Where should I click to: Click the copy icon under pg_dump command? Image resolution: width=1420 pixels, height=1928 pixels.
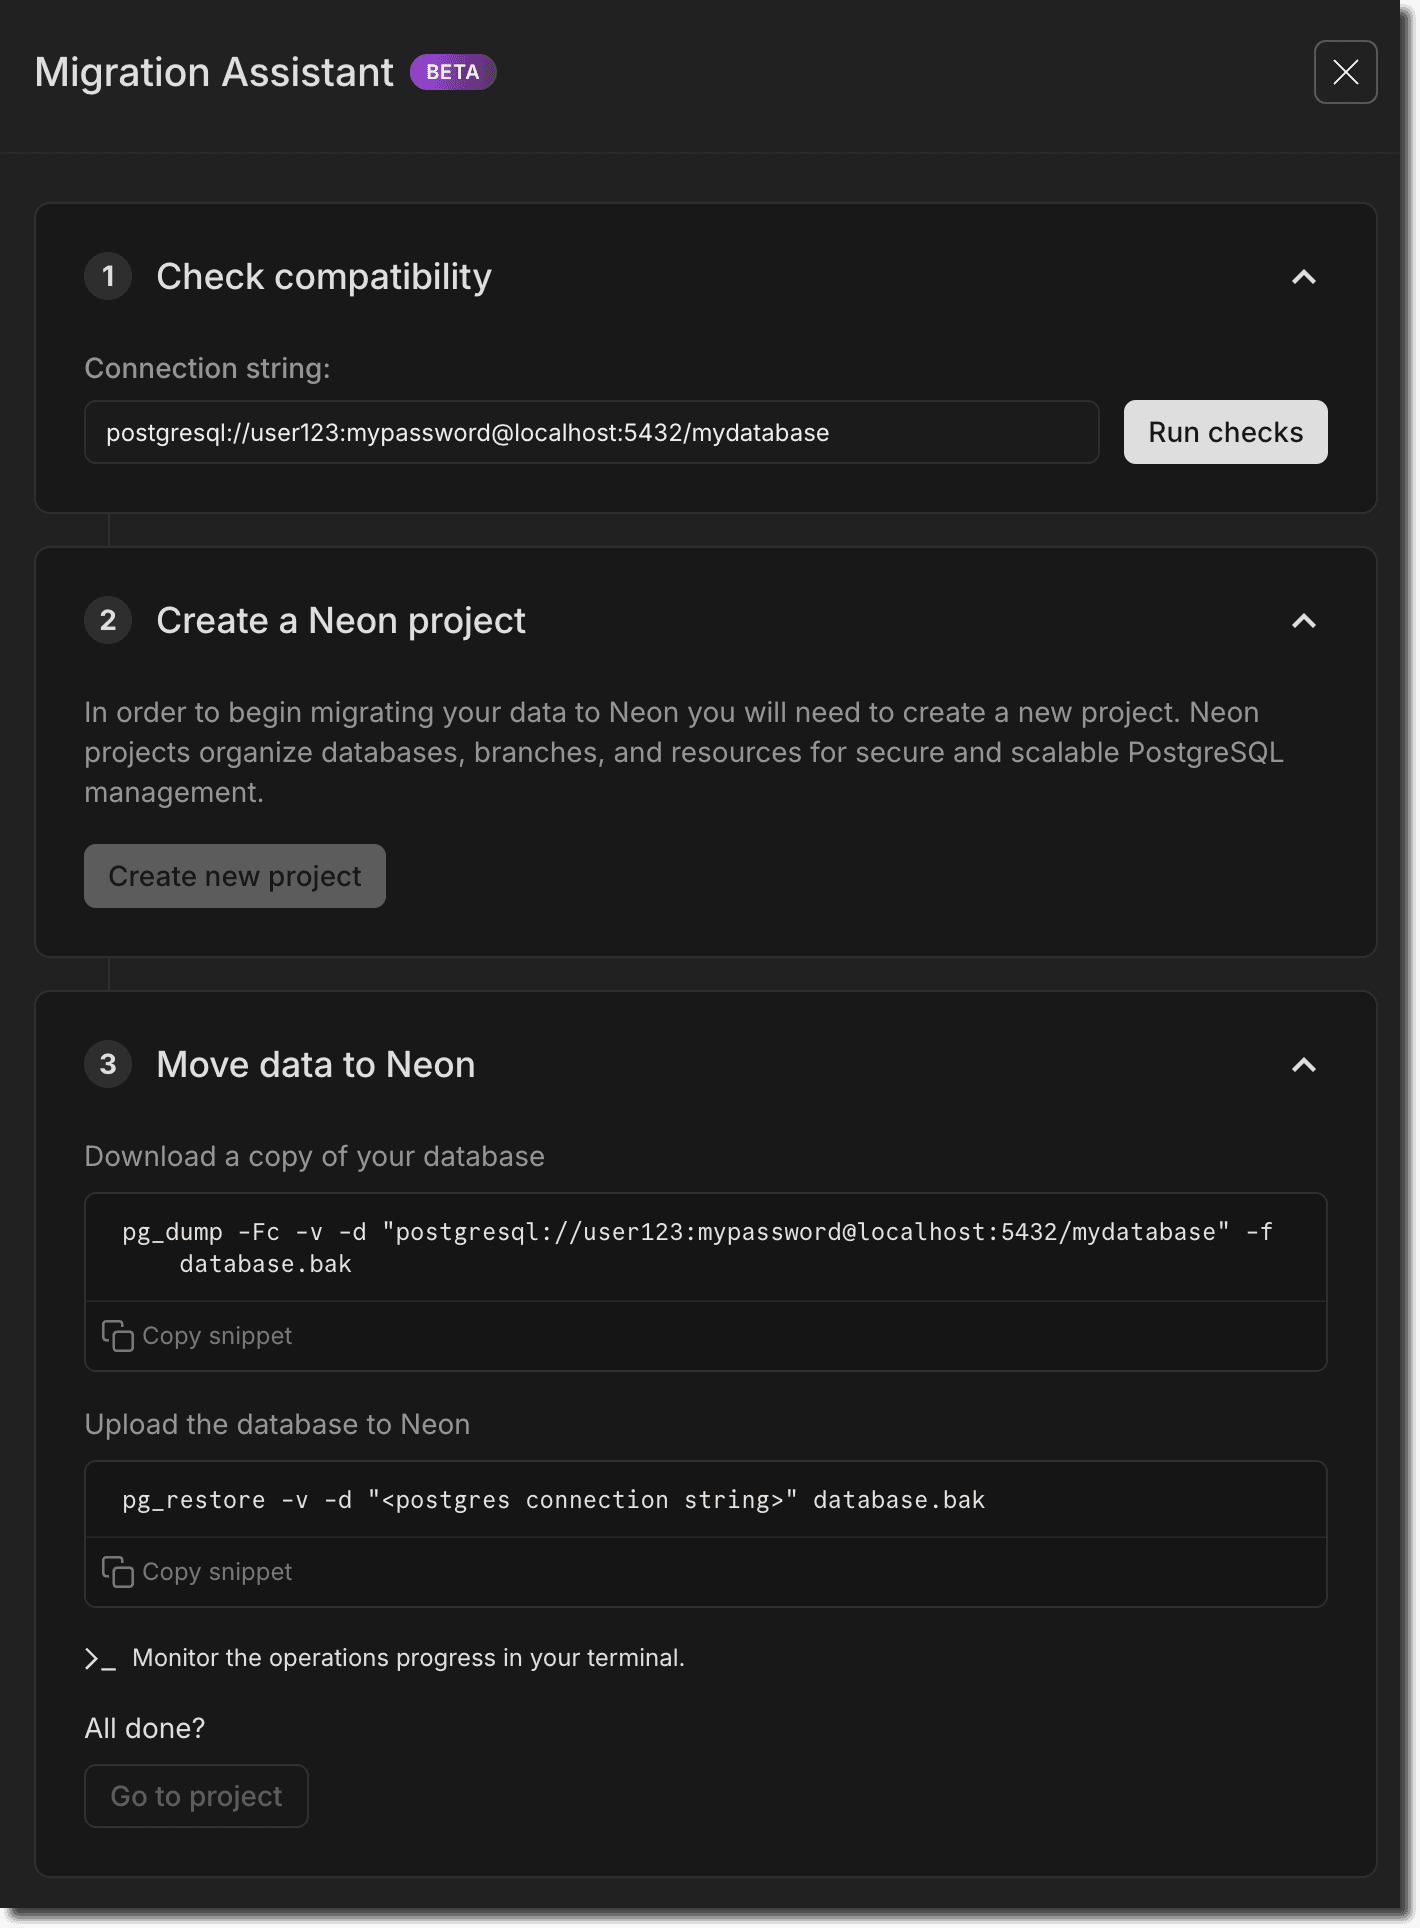pyautogui.click(x=117, y=1336)
